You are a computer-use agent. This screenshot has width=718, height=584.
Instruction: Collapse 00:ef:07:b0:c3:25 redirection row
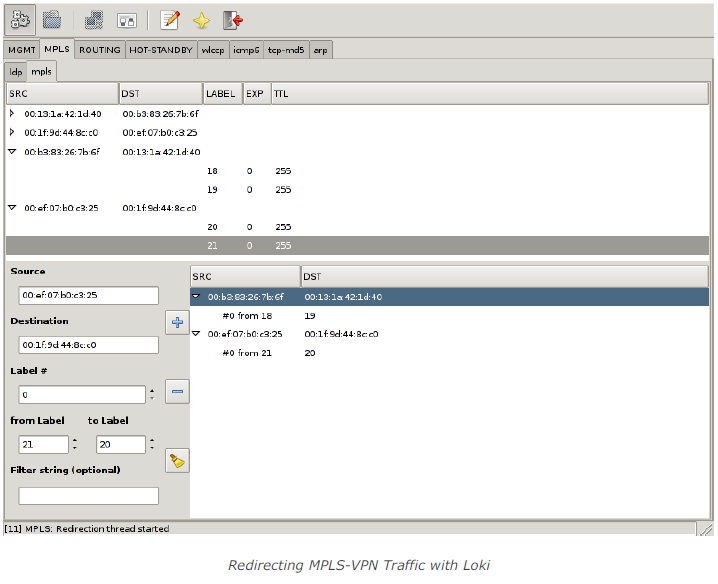pos(196,333)
